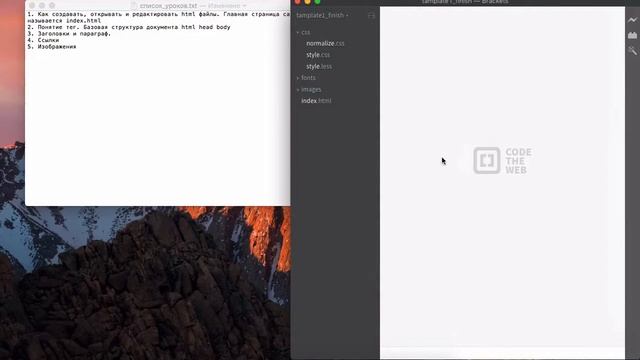
Task: Click the line '5. Изображения' in TextEdit
Action: coord(52,47)
